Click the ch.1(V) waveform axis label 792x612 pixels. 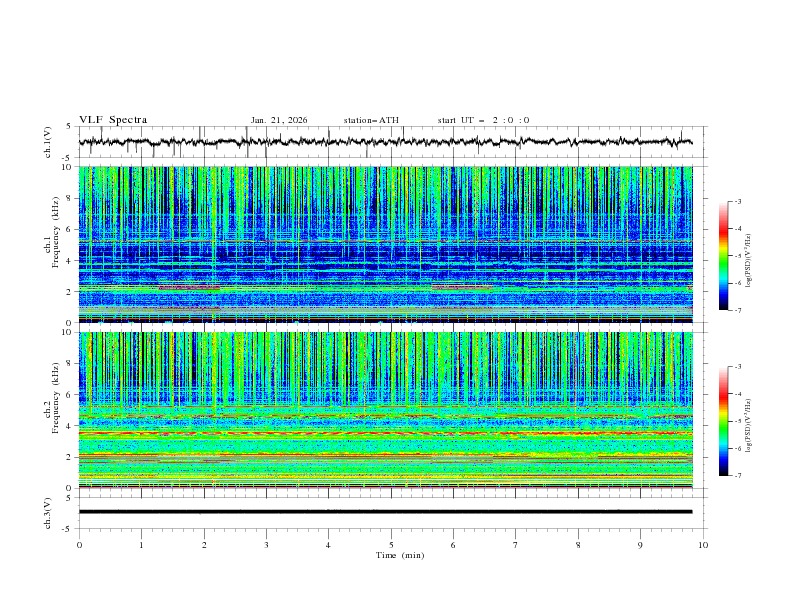click(48, 143)
